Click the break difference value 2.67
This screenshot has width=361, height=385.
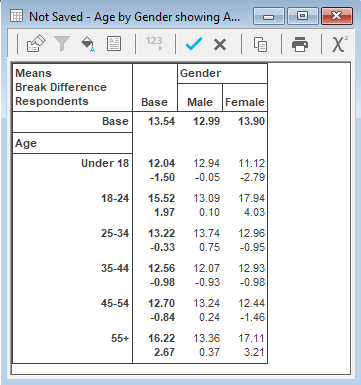(x=164, y=352)
